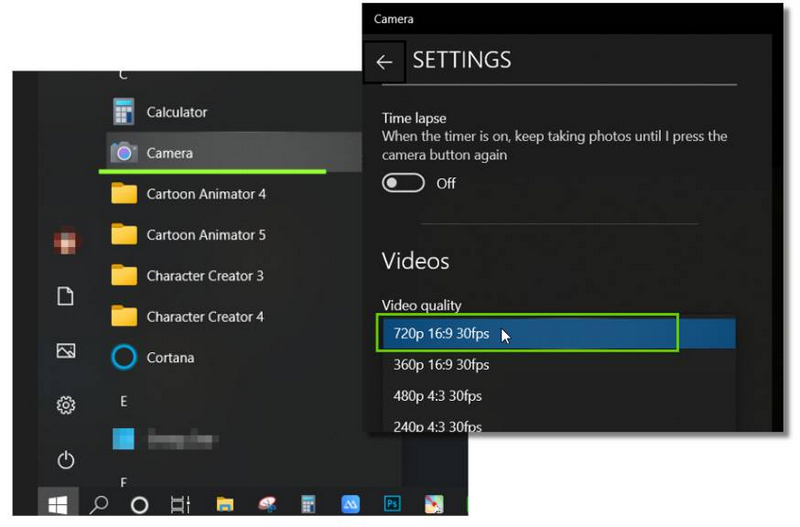
Task: Choose 360p 16:9 30fps video quality
Action: click(559, 365)
